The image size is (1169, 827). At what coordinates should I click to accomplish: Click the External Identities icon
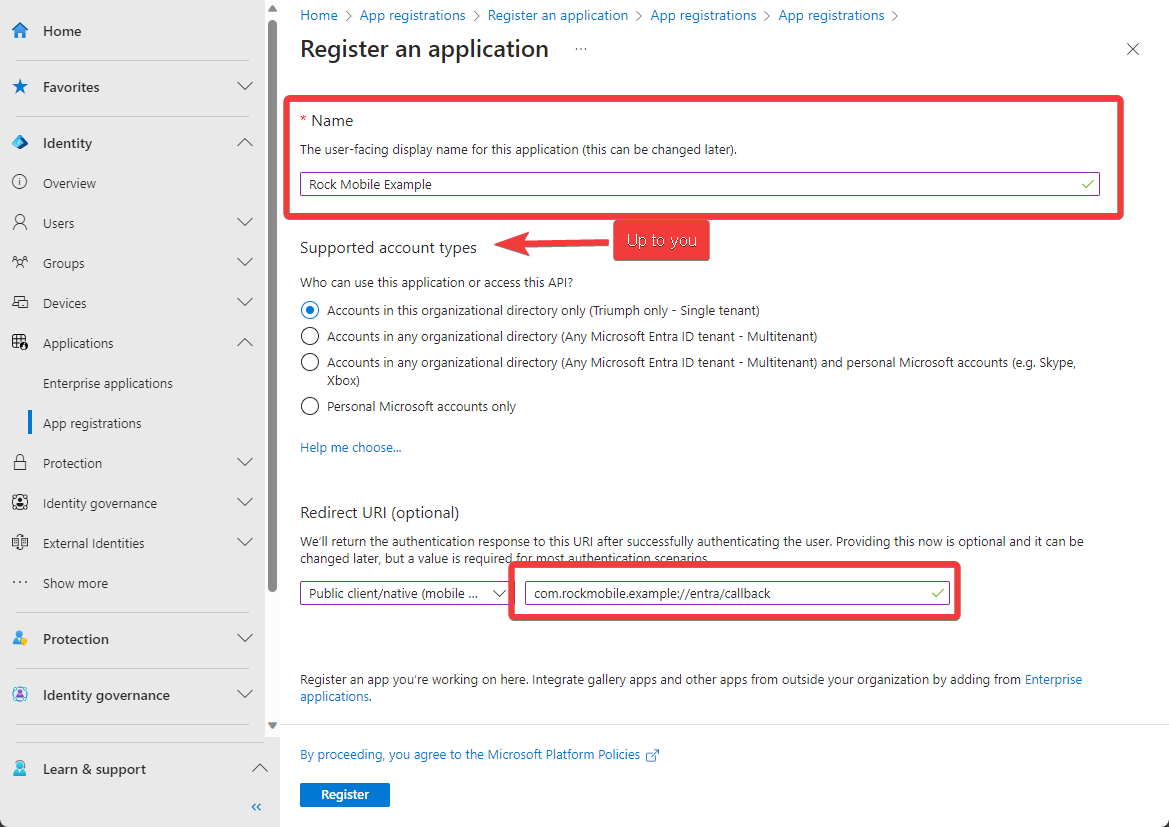pos(20,542)
